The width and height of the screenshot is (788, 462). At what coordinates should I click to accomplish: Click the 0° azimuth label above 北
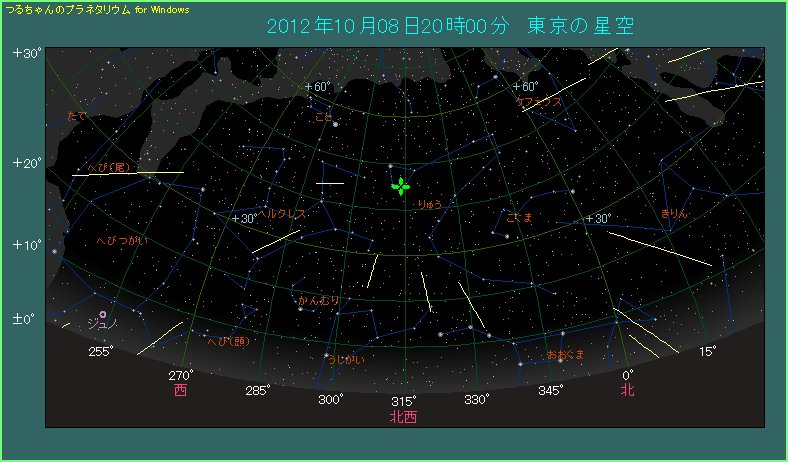click(x=628, y=375)
